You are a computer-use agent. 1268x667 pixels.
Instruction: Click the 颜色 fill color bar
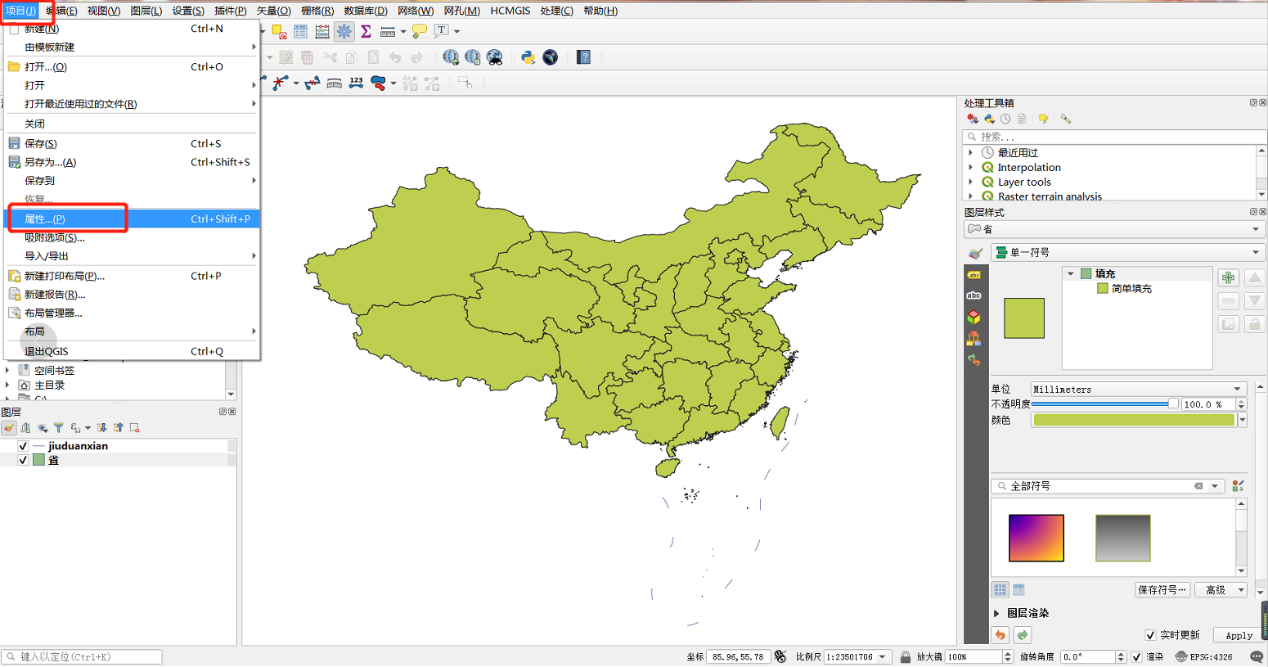point(1133,420)
